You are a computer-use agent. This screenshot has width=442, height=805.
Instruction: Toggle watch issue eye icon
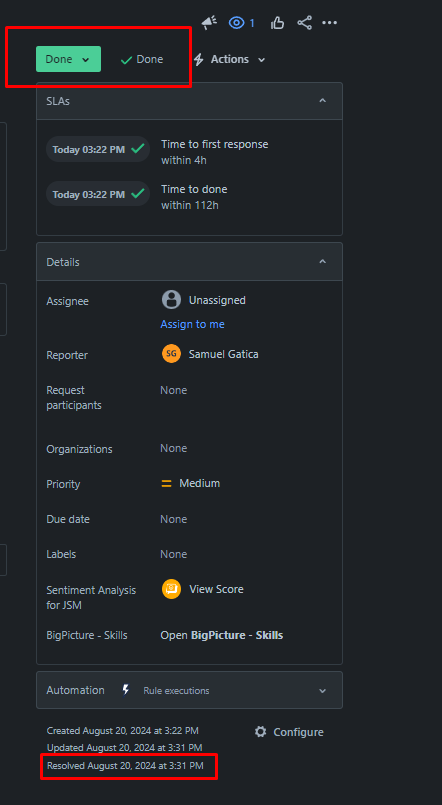click(x=236, y=23)
